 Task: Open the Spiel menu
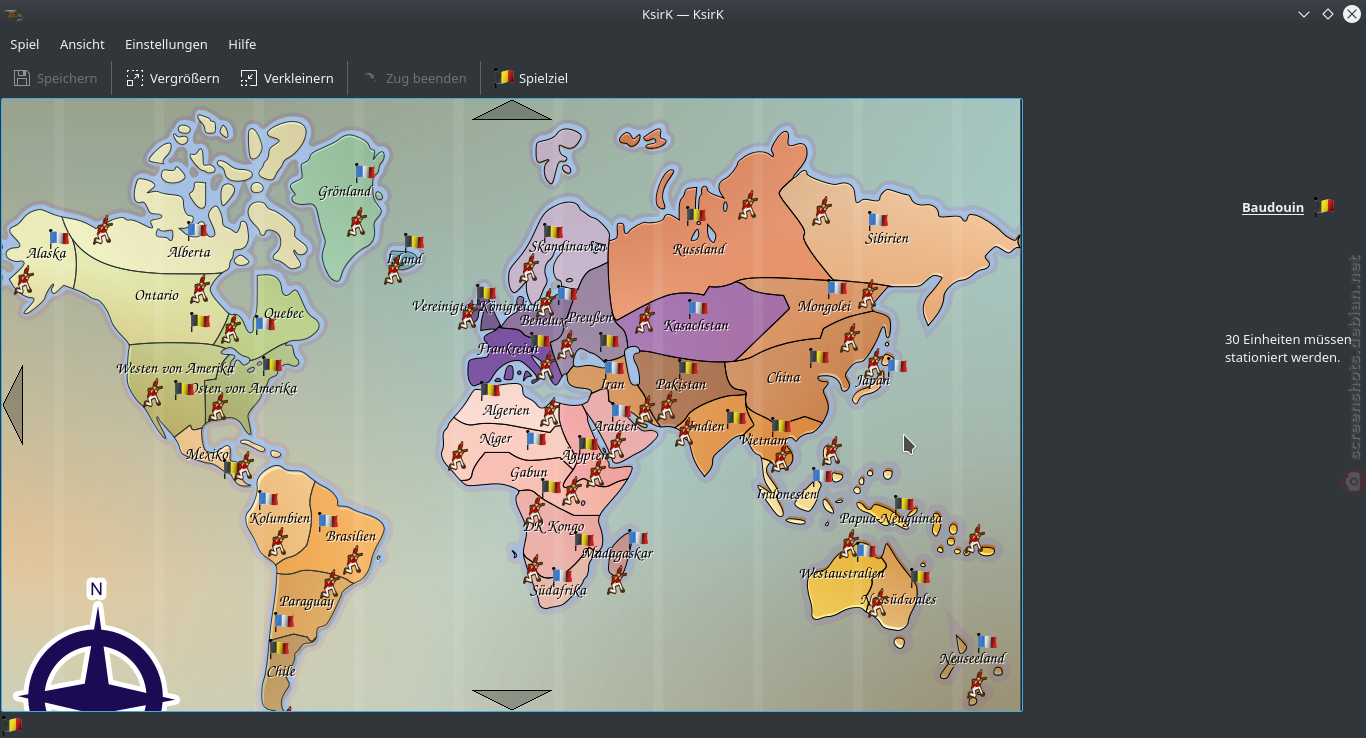point(24,44)
